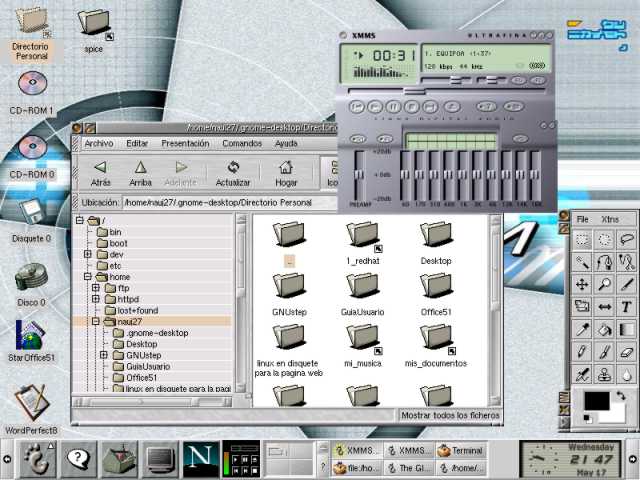Pick the eraser tool in GIMP
This screenshot has width=640, height=480.
pyautogui.click(x=627, y=352)
